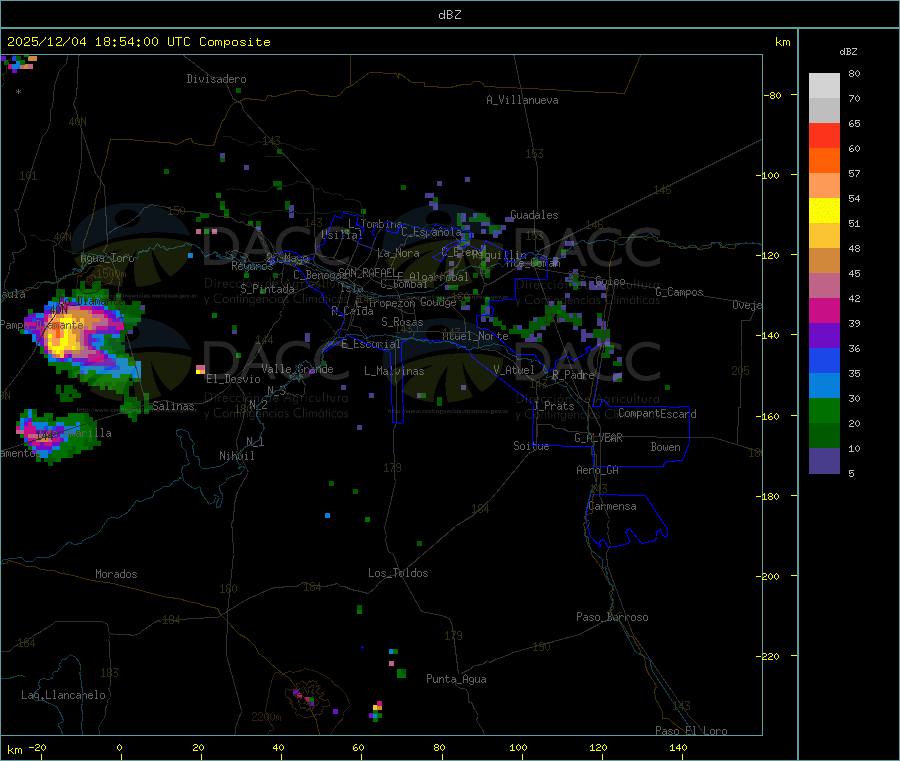Click the Lag.Llancanelo label

(x=64, y=695)
